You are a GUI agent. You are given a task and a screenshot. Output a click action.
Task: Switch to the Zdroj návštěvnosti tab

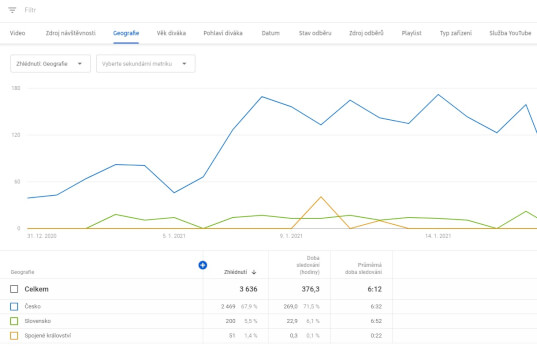71,33
